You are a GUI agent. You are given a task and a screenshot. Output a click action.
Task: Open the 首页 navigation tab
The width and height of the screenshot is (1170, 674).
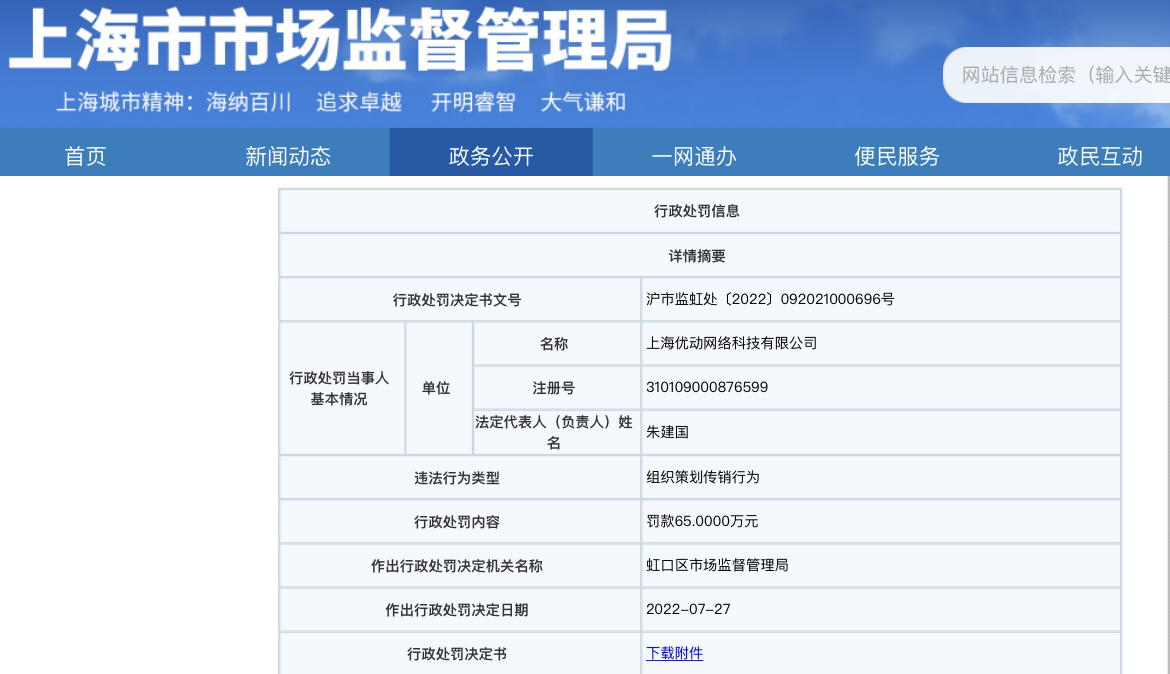[85, 156]
